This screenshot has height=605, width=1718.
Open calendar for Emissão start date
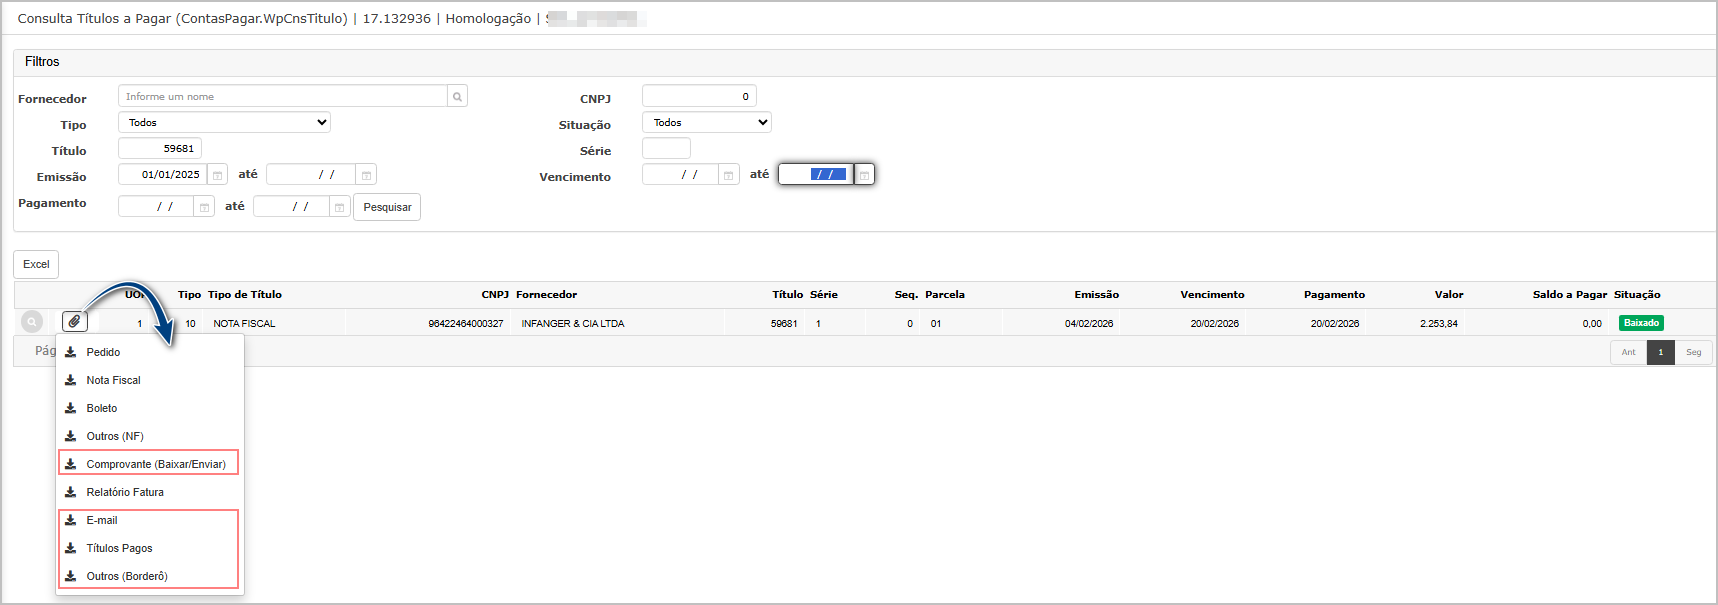tap(217, 175)
